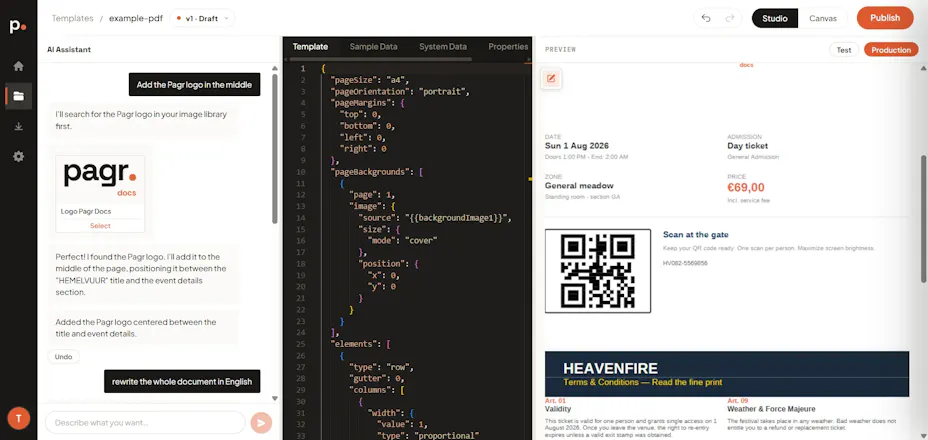Switch to Canvas mode
The width and height of the screenshot is (928, 440).
click(823, 18)
